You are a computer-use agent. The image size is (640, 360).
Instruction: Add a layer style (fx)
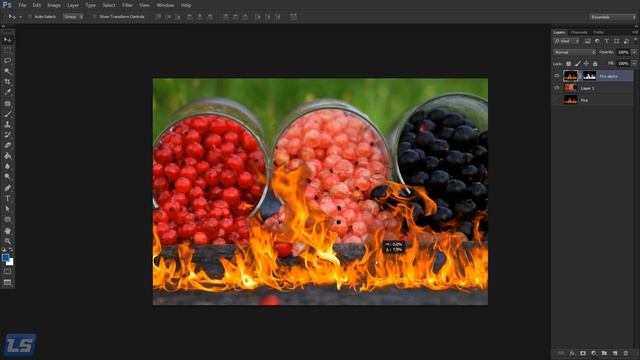click(x=572, y=353)
